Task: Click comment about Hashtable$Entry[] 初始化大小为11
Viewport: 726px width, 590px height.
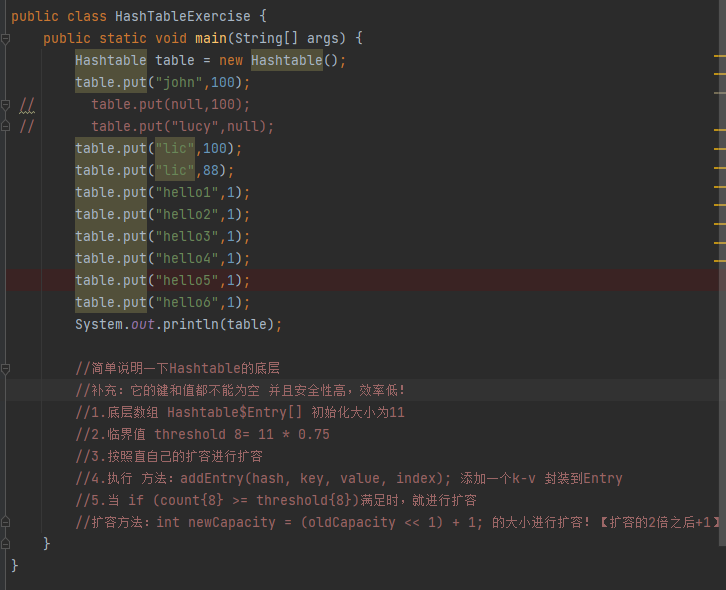Action: 240,413
